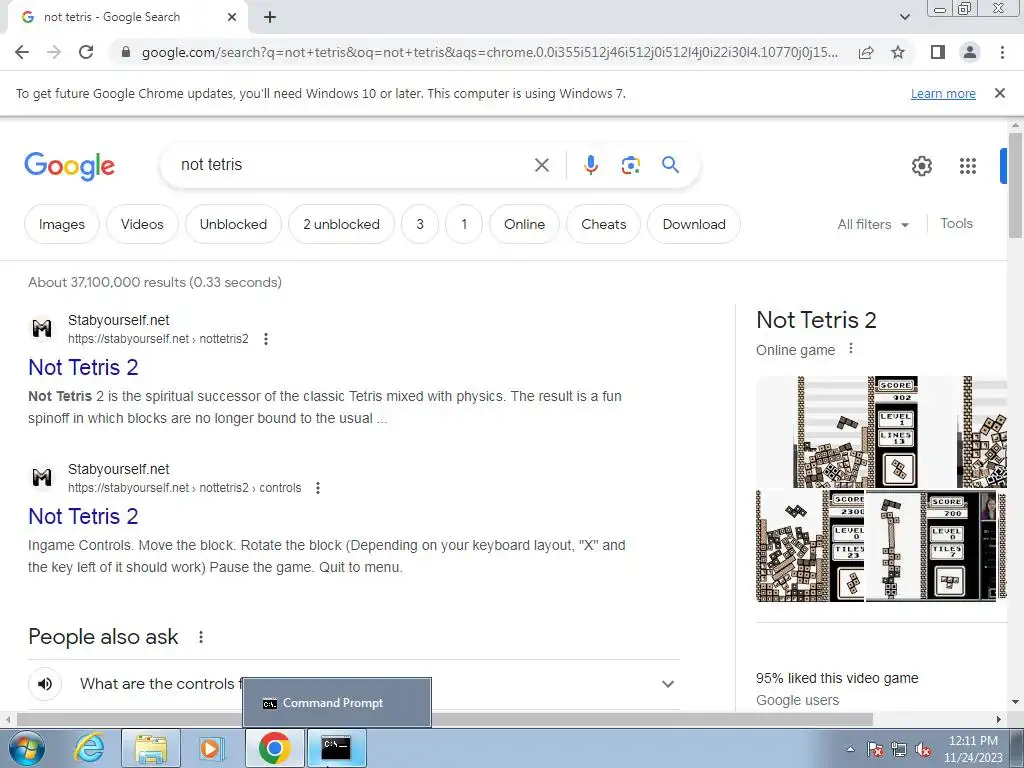Select the Download filter chip

pos(694,224)
